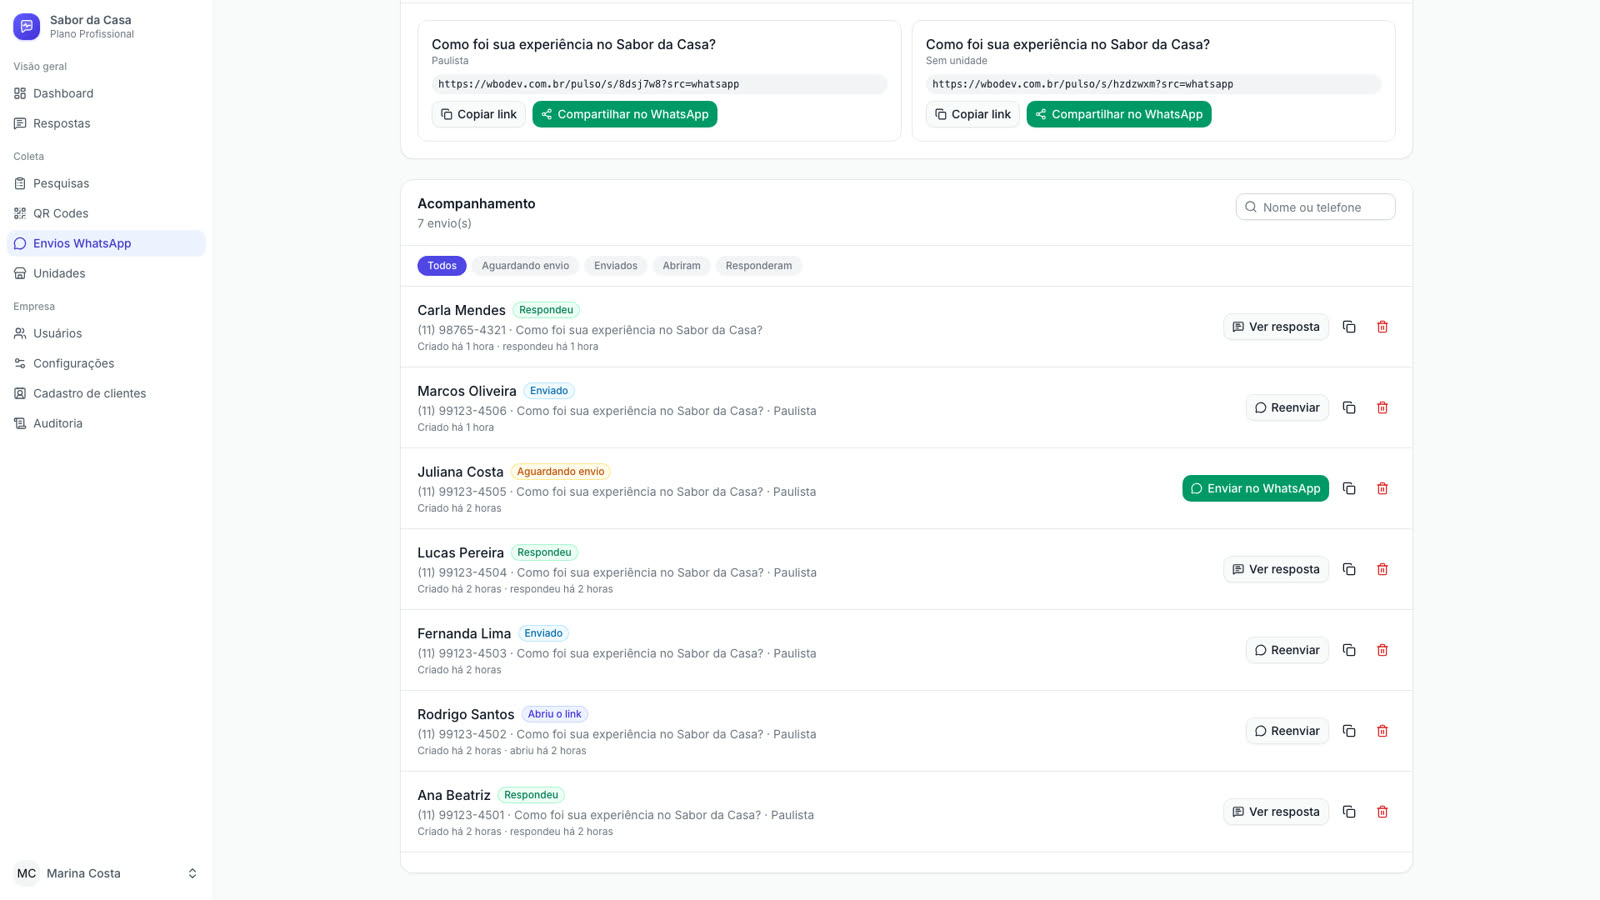Click the '7 envio(s)' count text

[444, 224]
